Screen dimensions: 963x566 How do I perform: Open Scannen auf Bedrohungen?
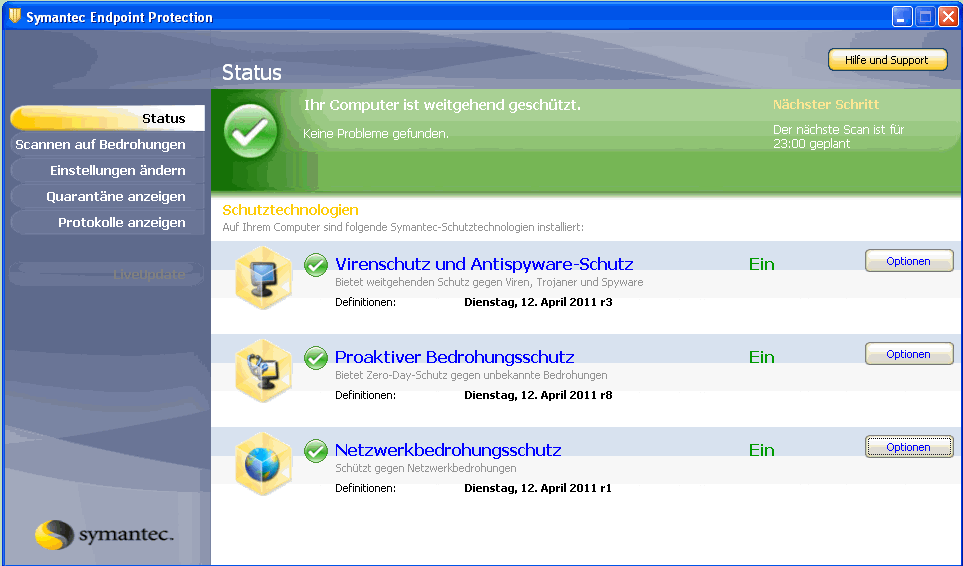107,144
